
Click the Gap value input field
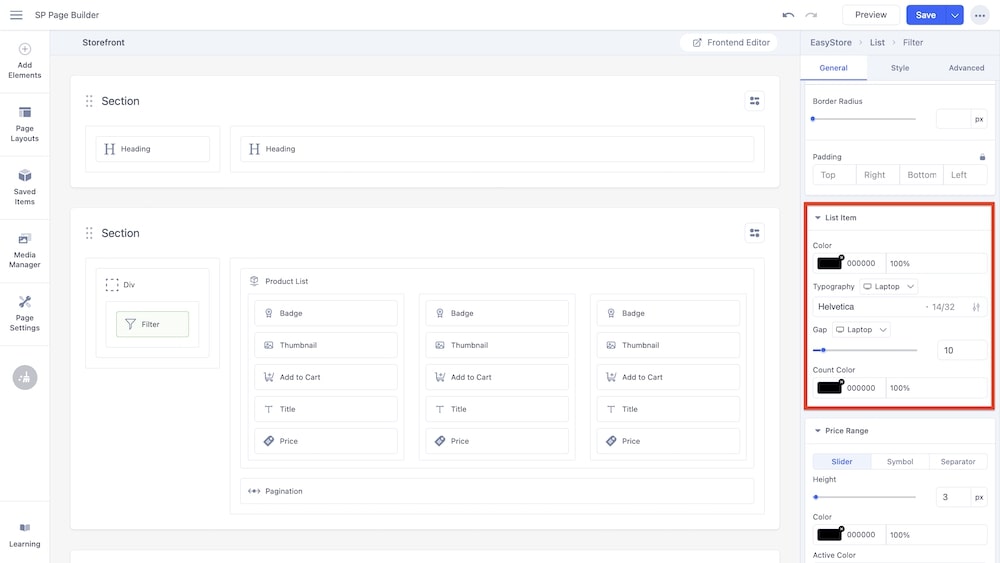point(961,350)
